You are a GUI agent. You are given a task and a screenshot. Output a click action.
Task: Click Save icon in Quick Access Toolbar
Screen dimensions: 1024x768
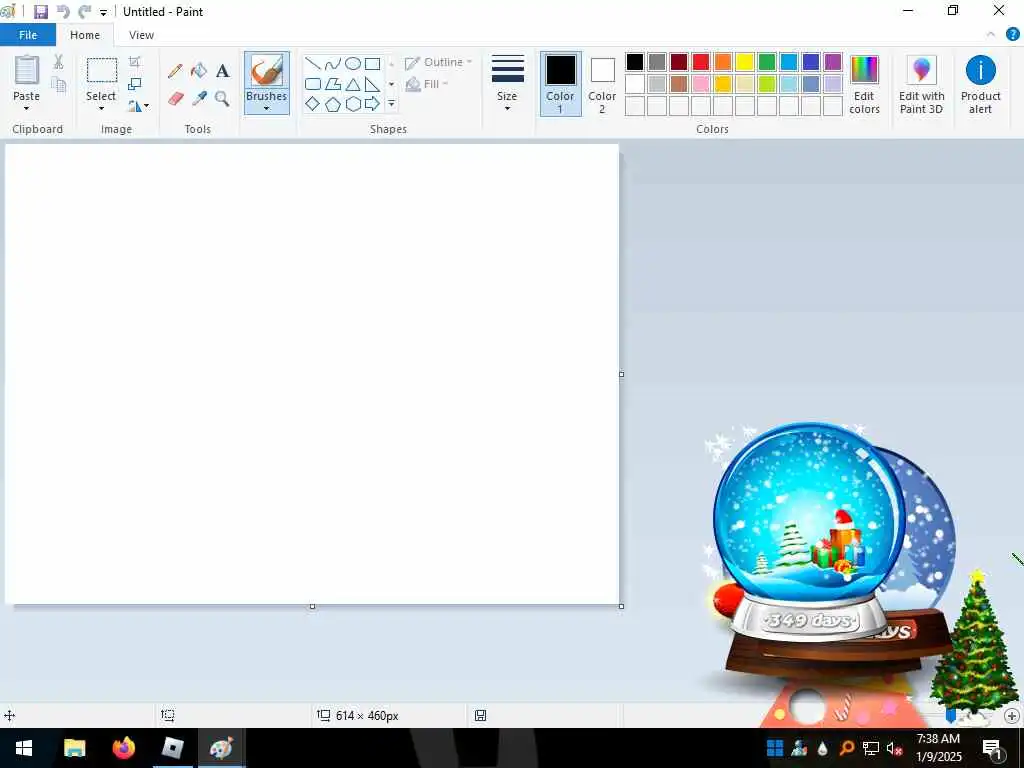[x=40, y=12]
